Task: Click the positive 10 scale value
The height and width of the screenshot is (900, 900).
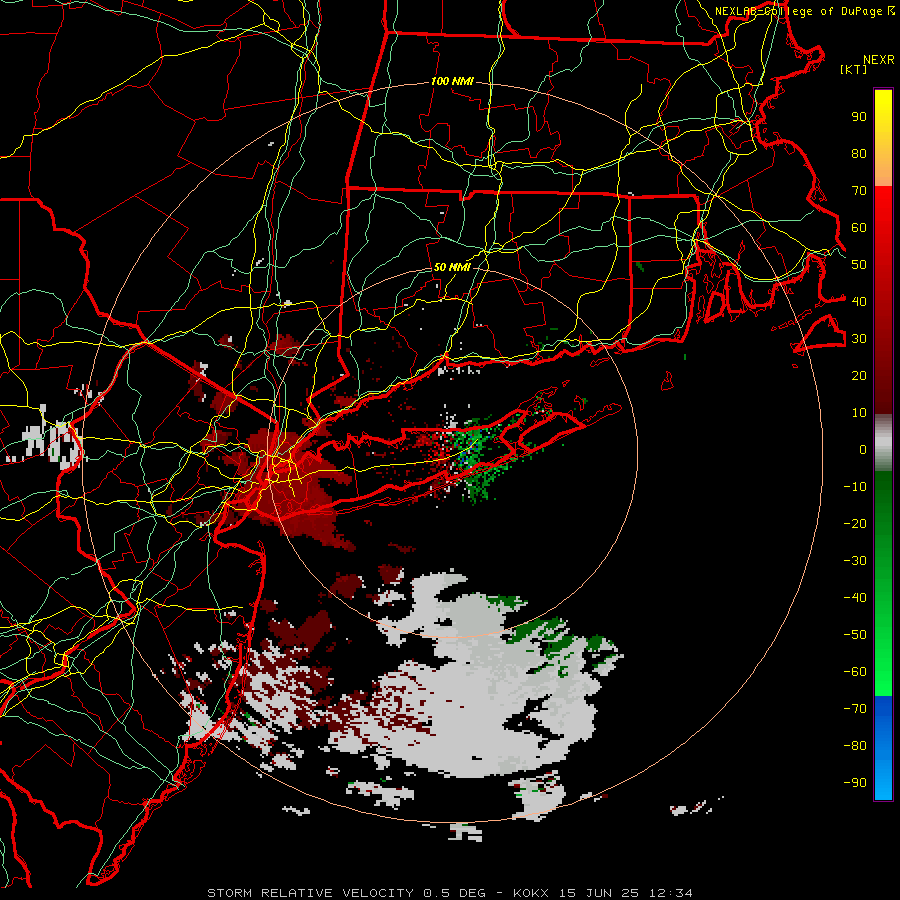Action: click(859, 413)
